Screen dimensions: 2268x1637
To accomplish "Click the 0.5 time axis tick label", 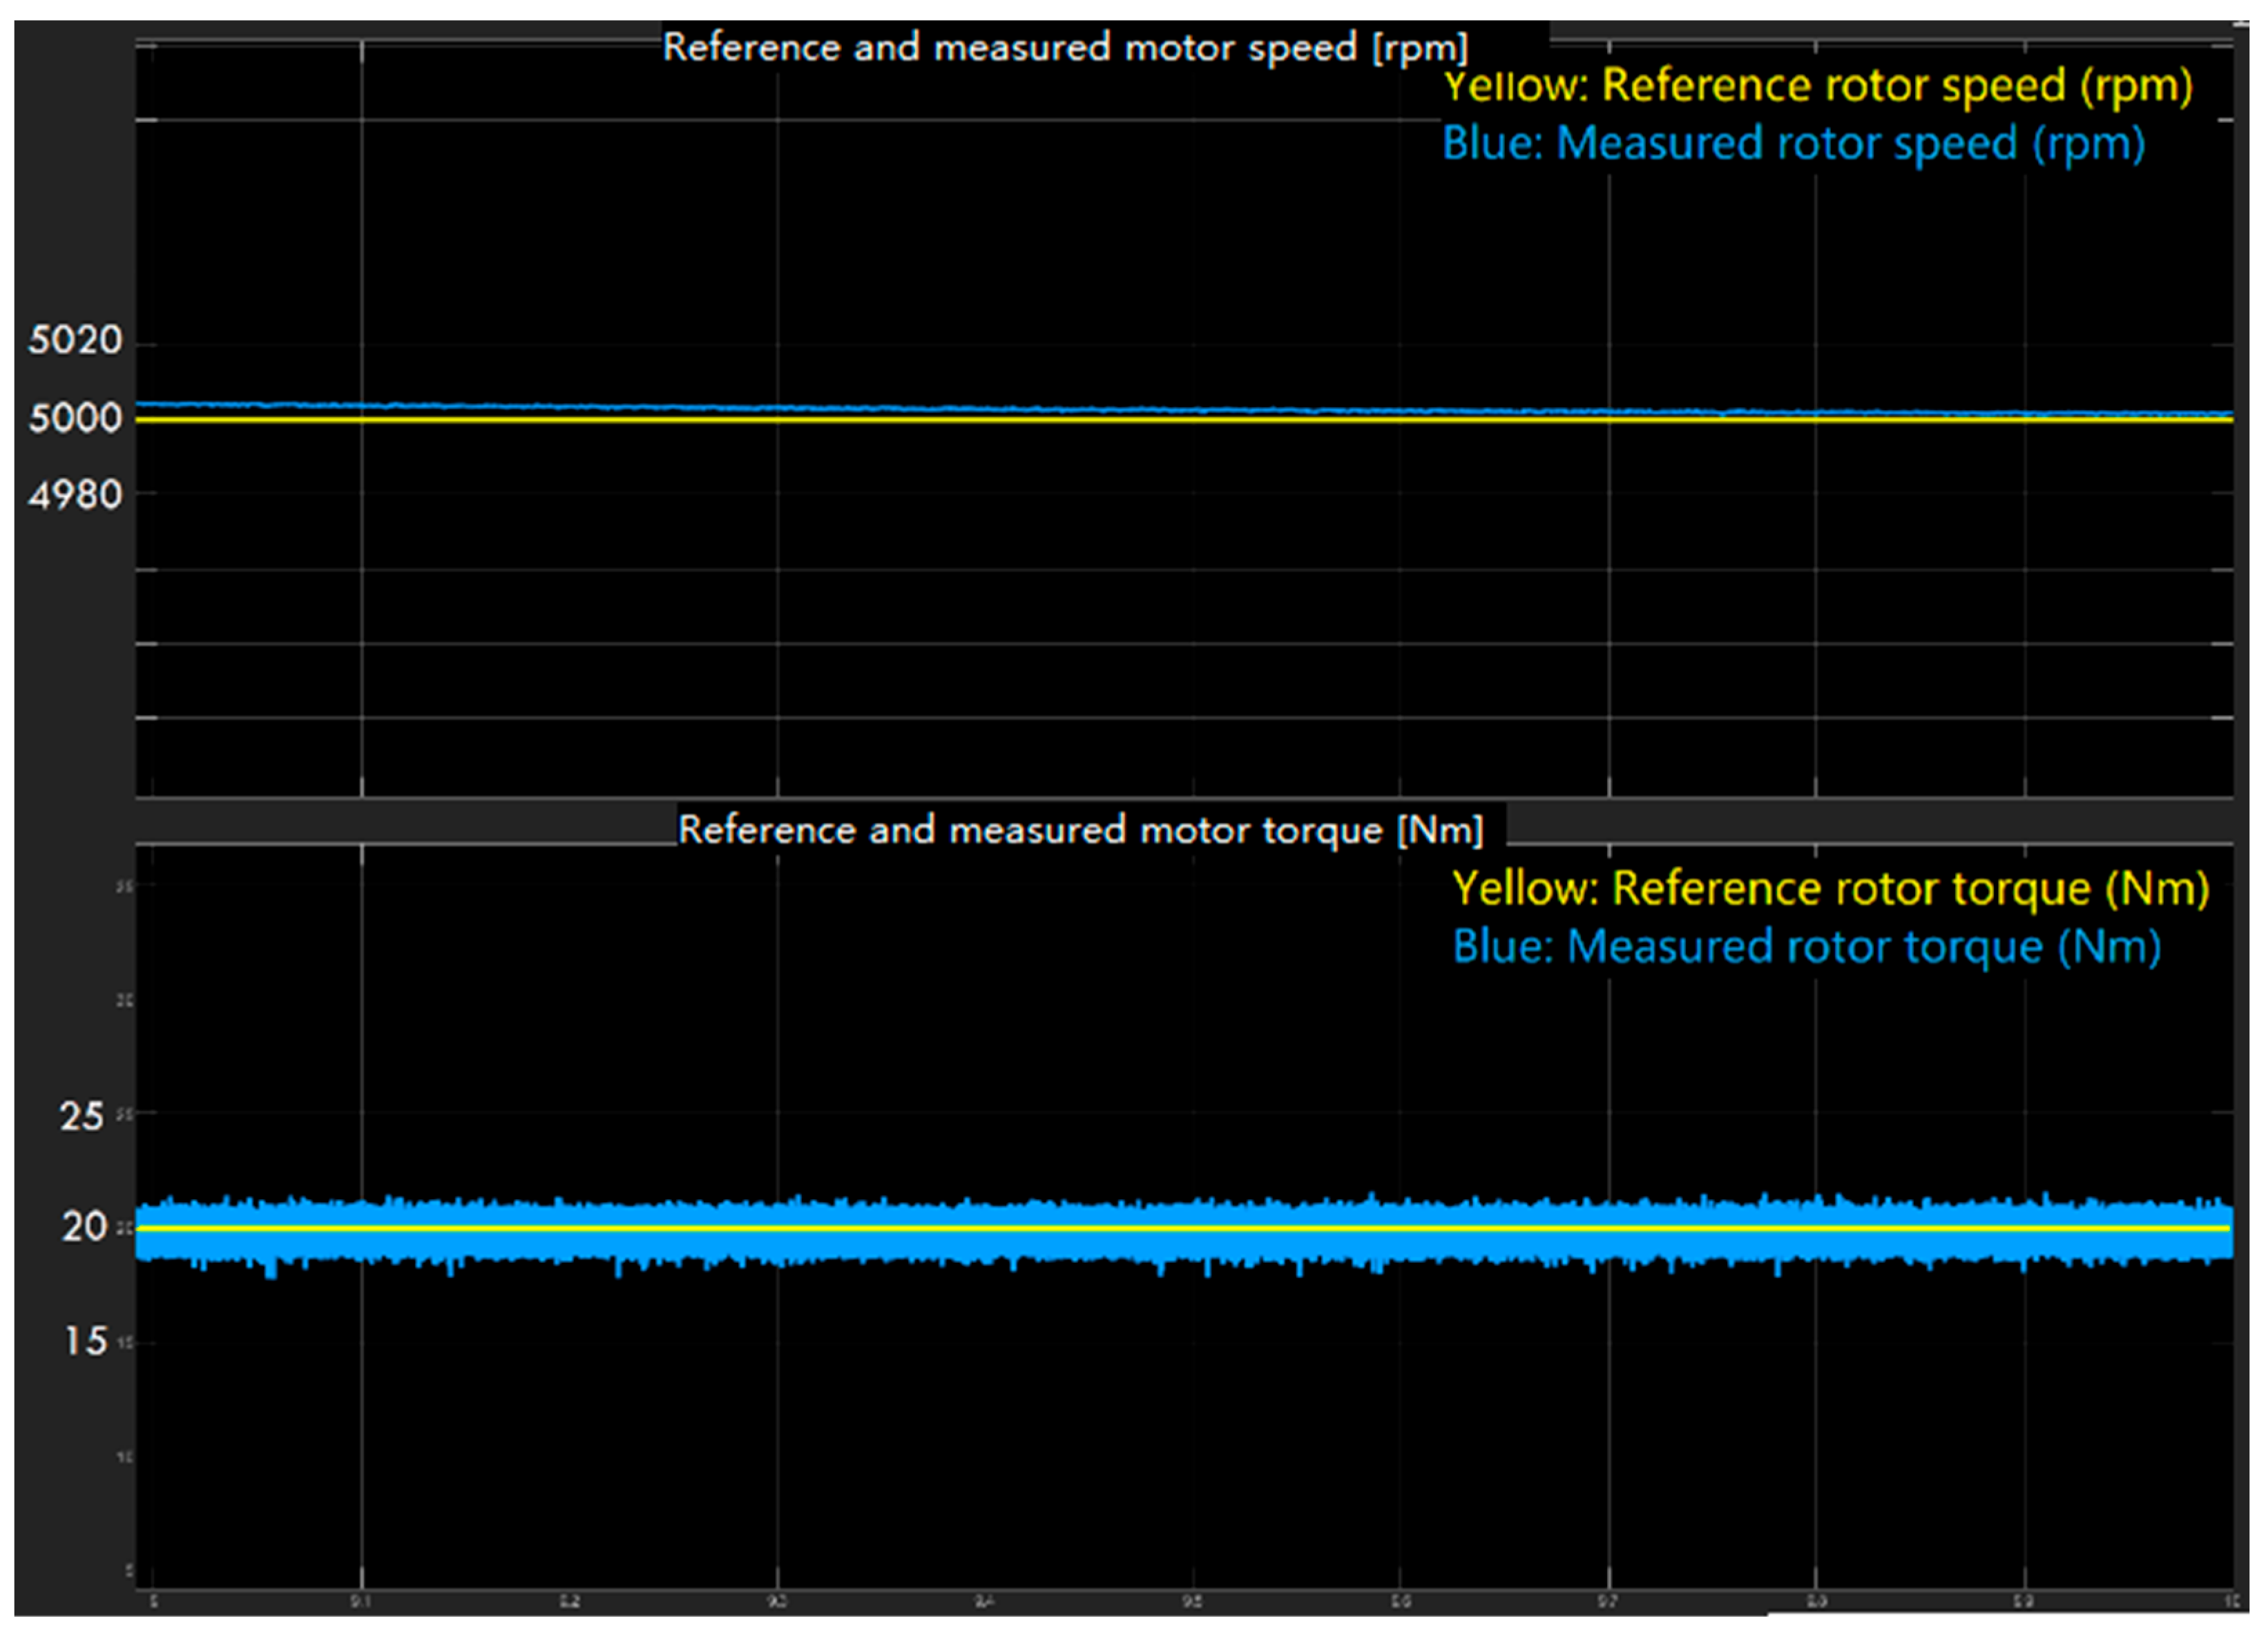I will click(1192, 1602).
